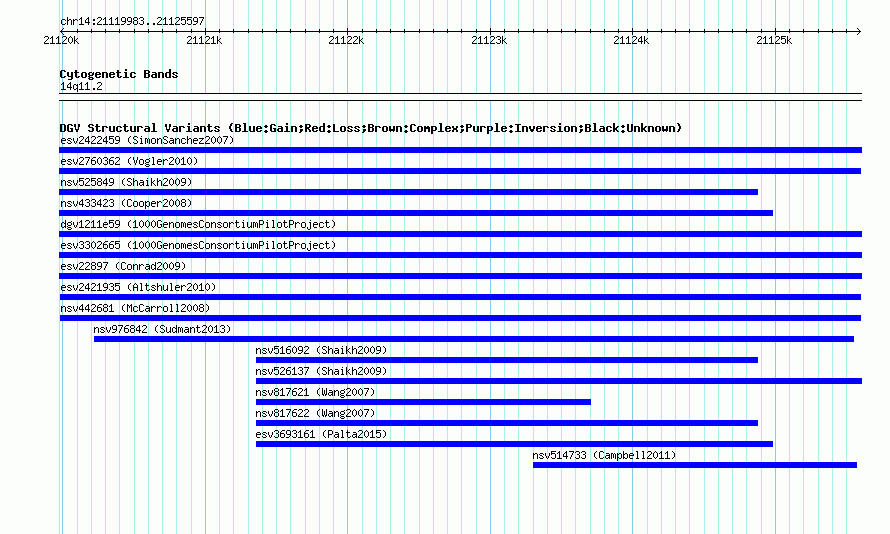Click the blue bar under nsv526137
The width and height of the screenshot is (890, 534).
pyautogui.click(x=559, y=381)
